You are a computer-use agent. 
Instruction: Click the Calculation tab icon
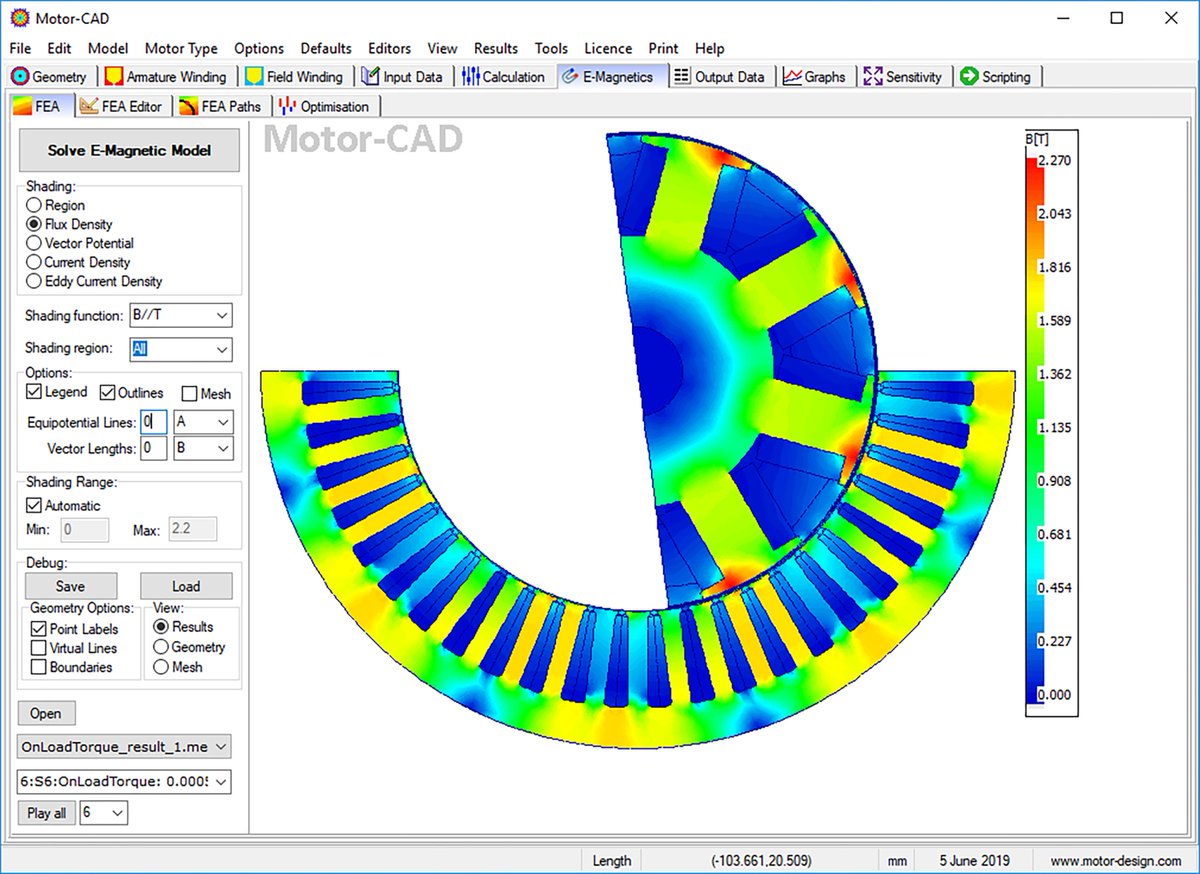470,77
